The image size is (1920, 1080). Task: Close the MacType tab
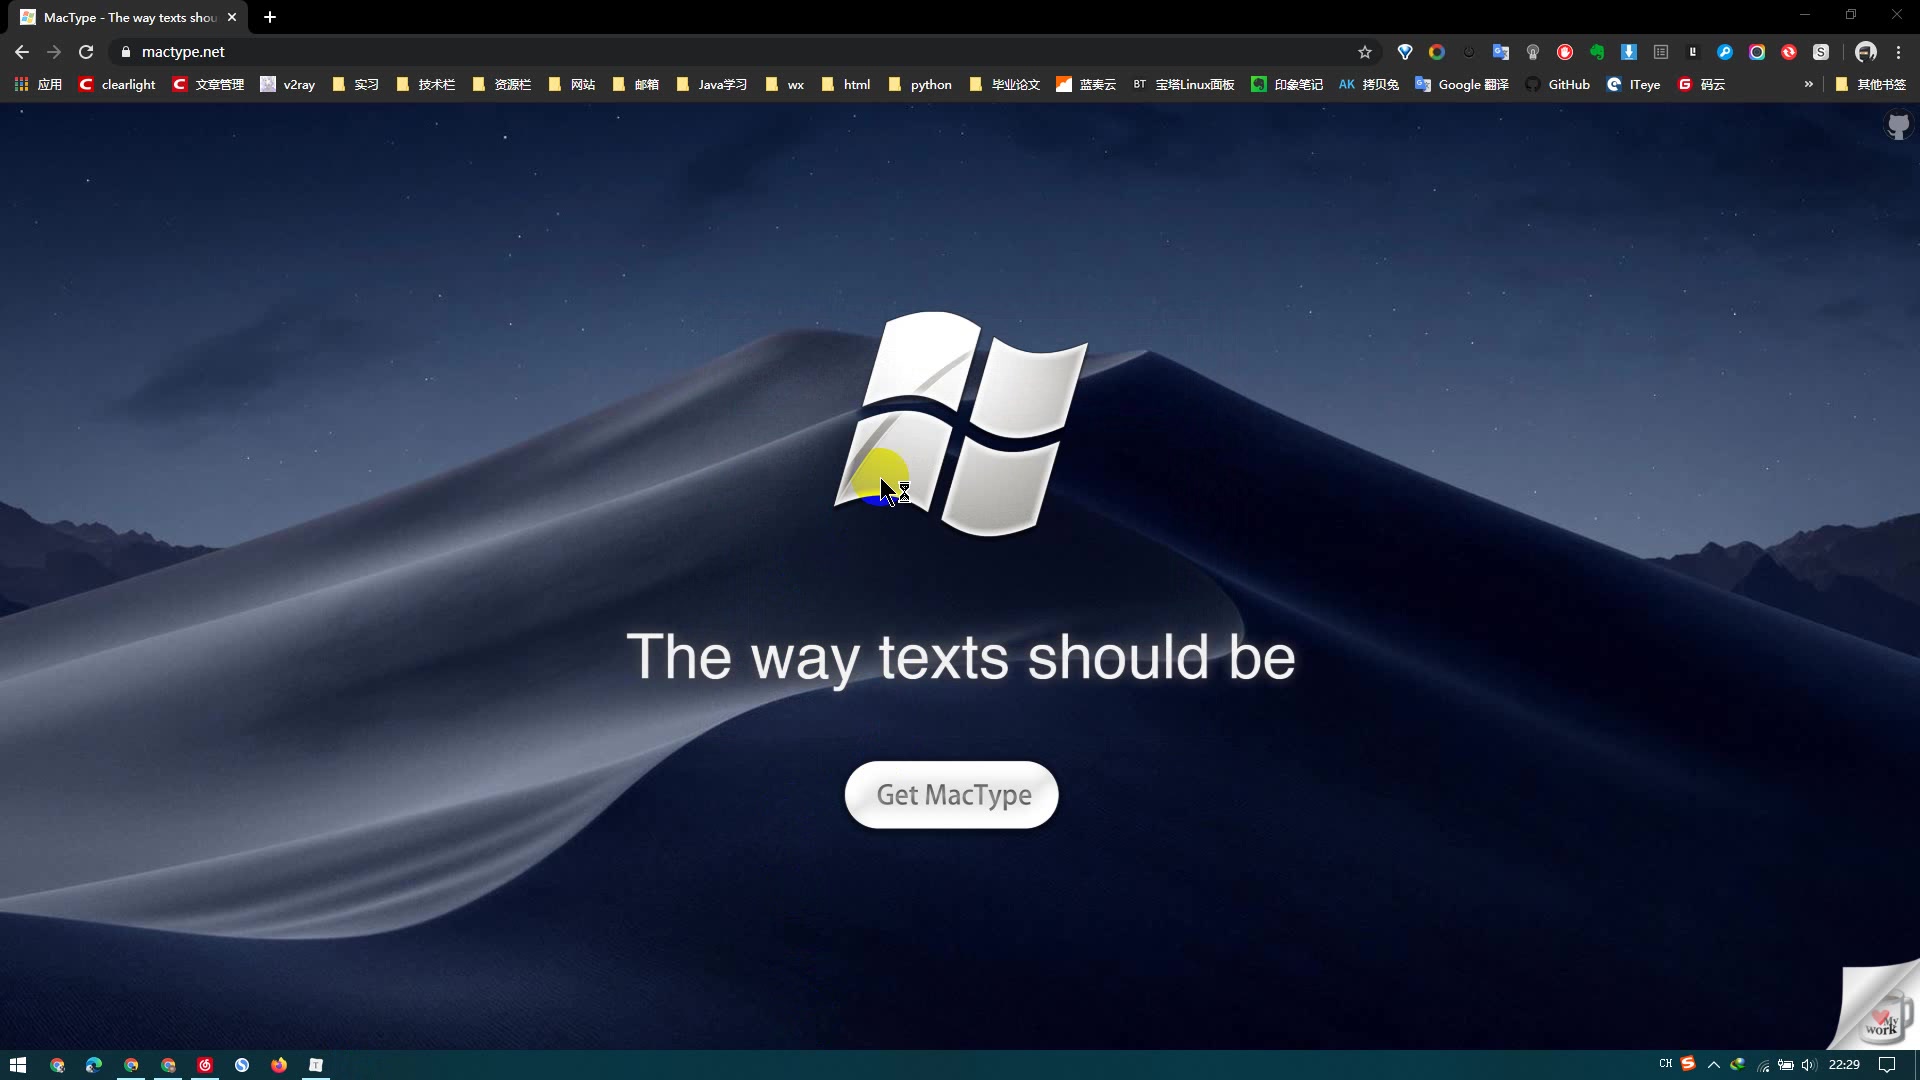pos(232,17)
